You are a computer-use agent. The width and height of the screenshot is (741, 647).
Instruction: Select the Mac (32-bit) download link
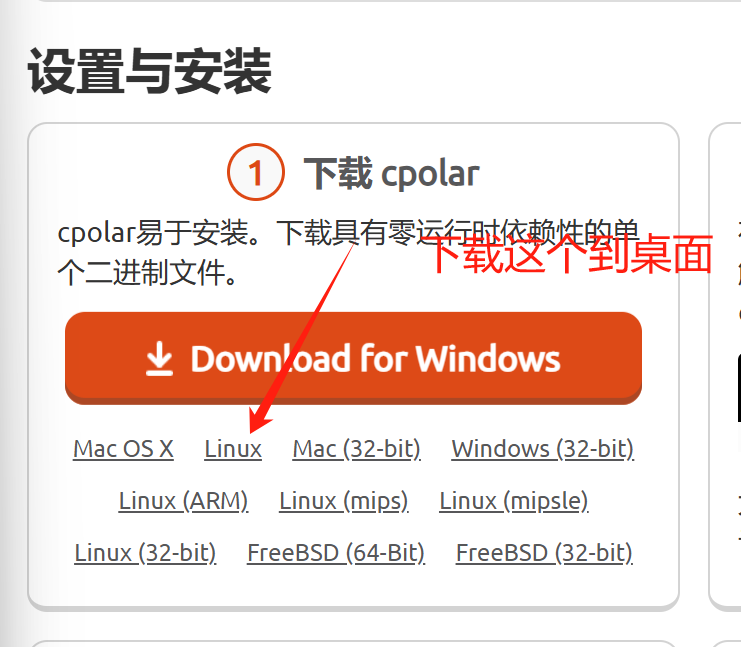coord(357,449)
